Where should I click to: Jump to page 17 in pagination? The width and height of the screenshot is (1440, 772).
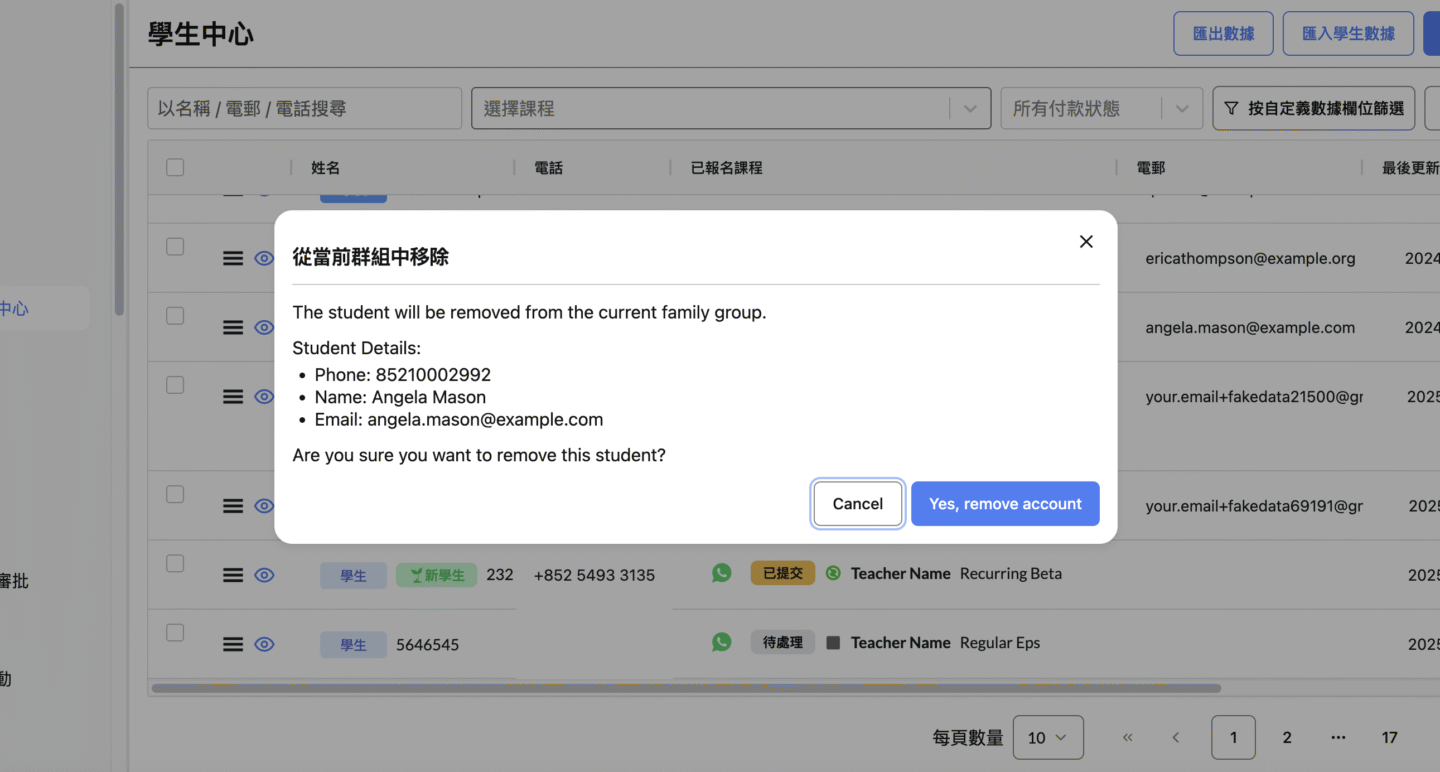(x=1389, y=738)
